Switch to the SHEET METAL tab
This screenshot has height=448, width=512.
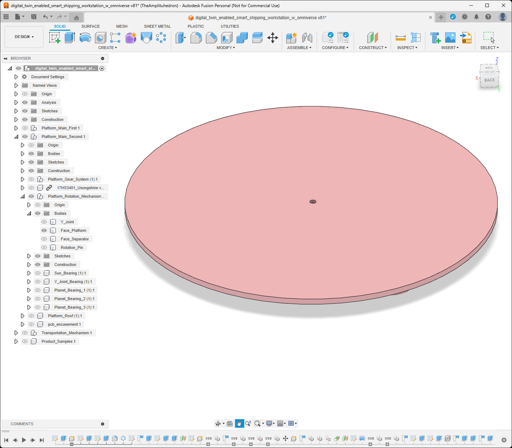(x=157, y=26)
